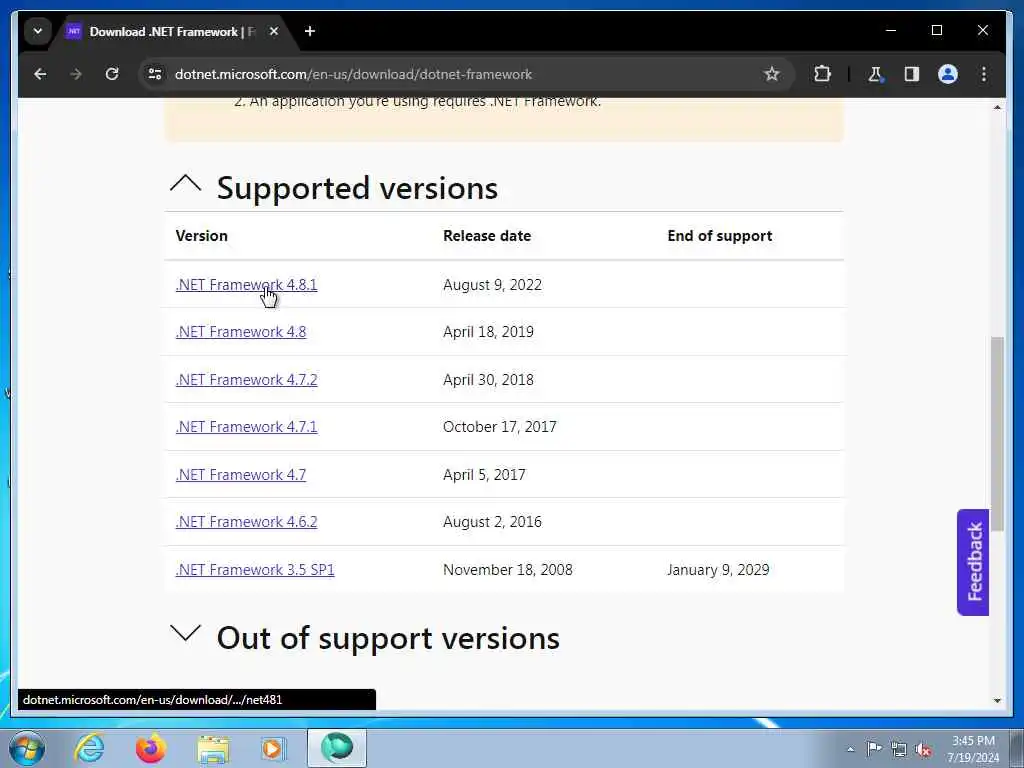Viewport: 1024px width, 768px height.
Task: Minimize the browser window
Action: [x=891, y=31]
